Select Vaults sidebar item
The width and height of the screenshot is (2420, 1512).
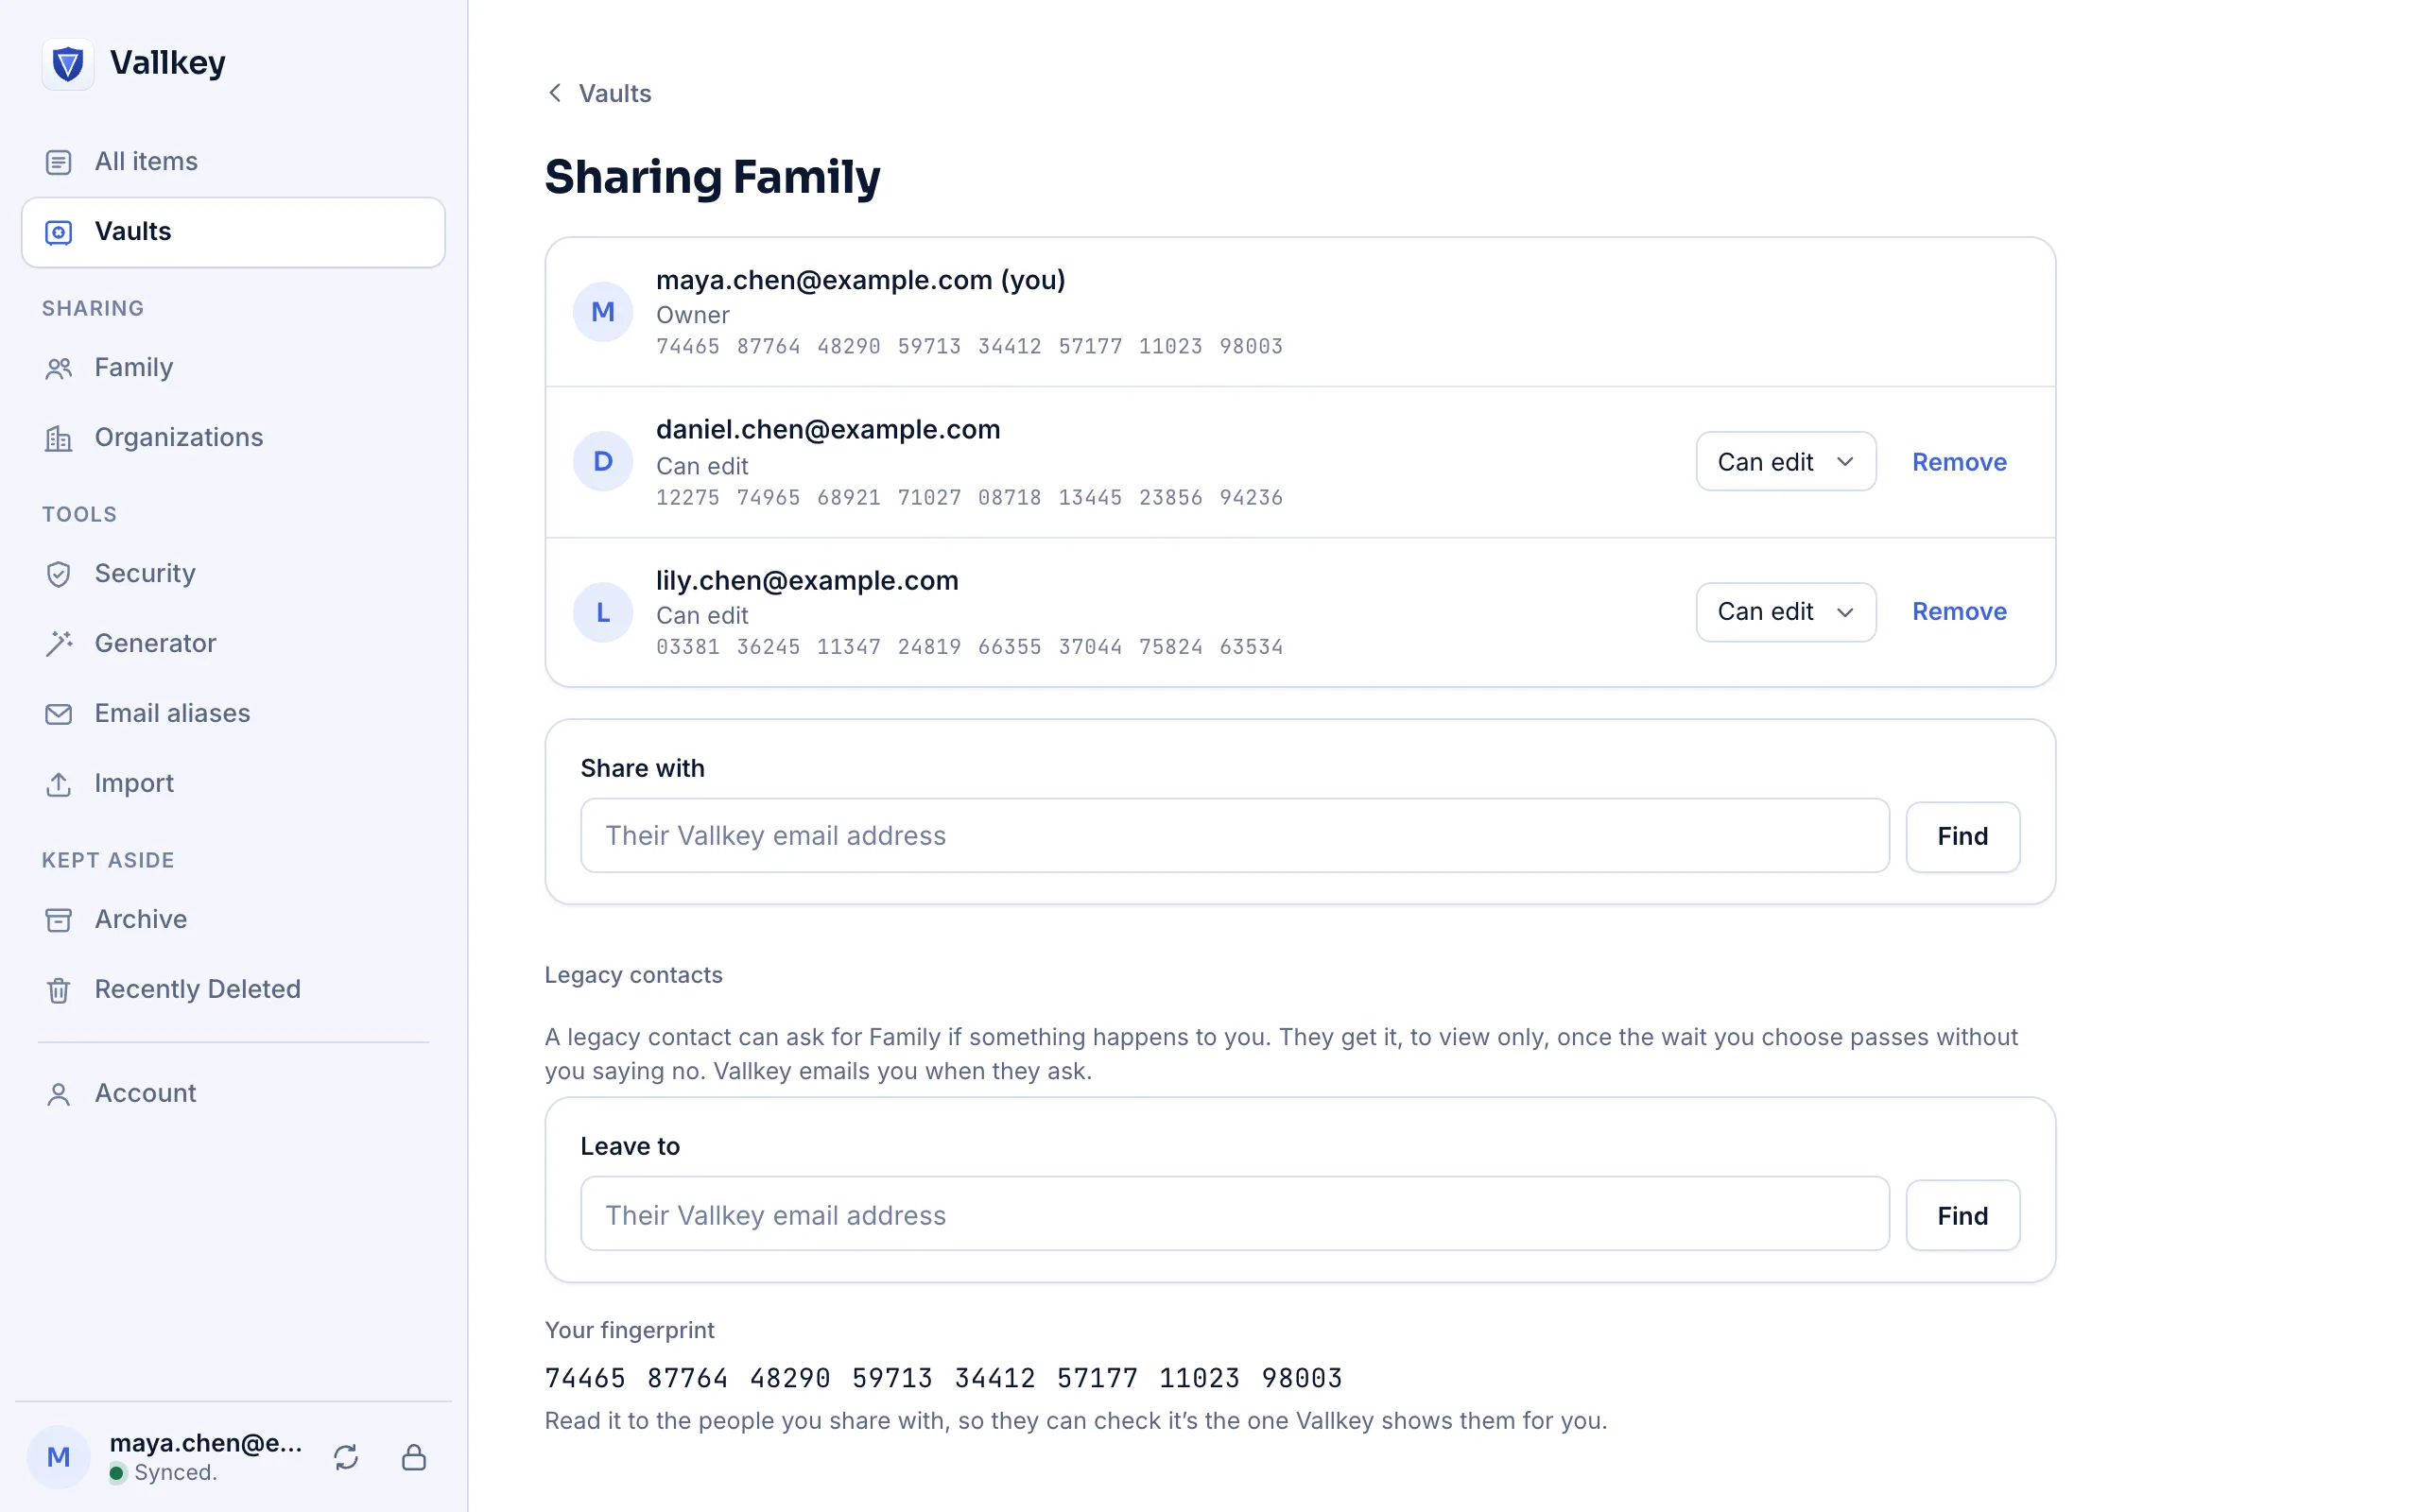point(233,232)
